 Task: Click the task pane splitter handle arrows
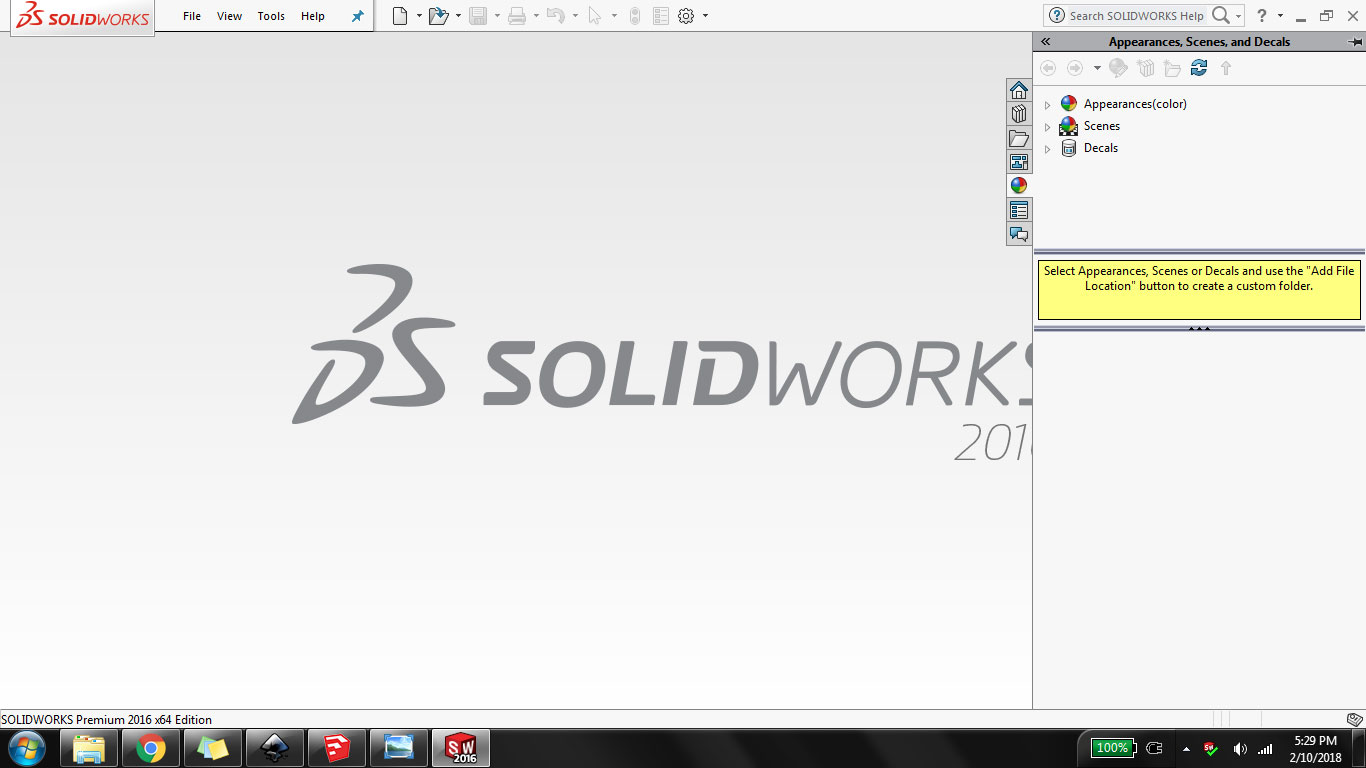click(x=1199, y=328)
